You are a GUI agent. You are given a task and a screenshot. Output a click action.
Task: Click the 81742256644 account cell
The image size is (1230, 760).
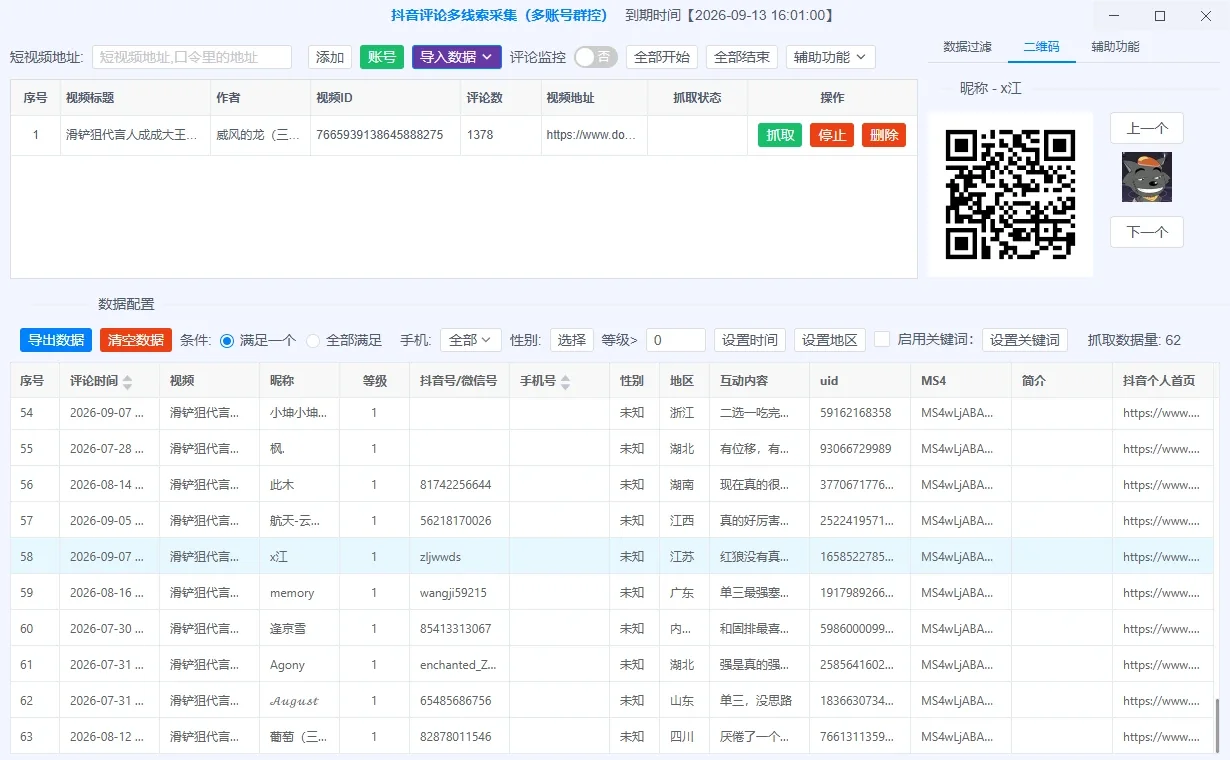[x=459, y=485]
